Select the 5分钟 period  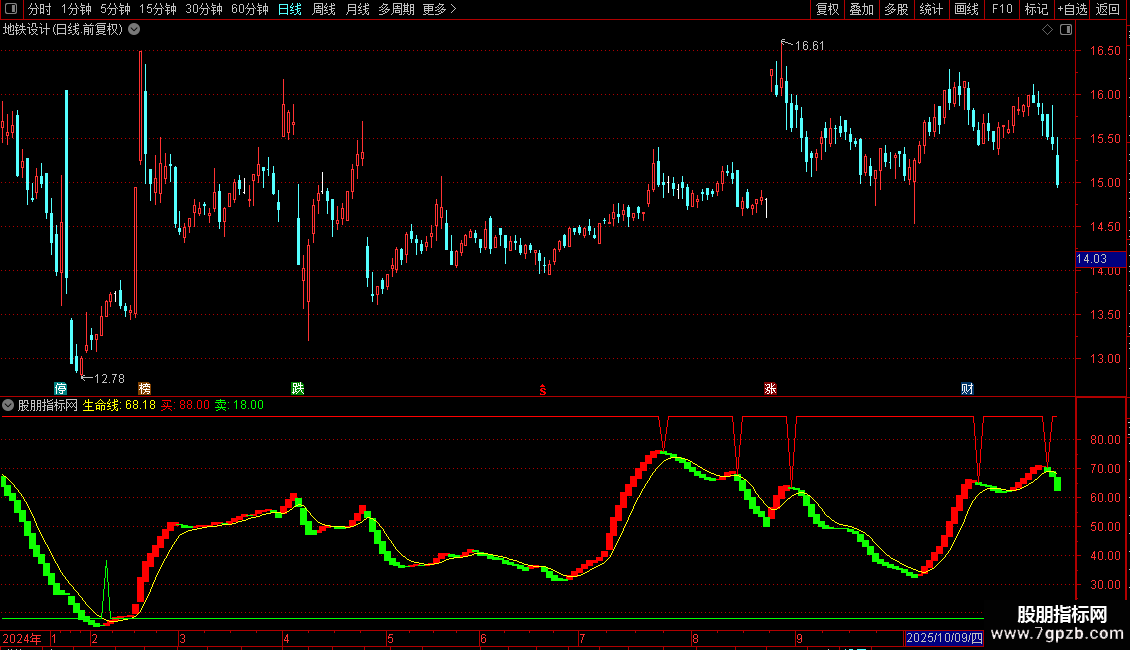[115, 9]
